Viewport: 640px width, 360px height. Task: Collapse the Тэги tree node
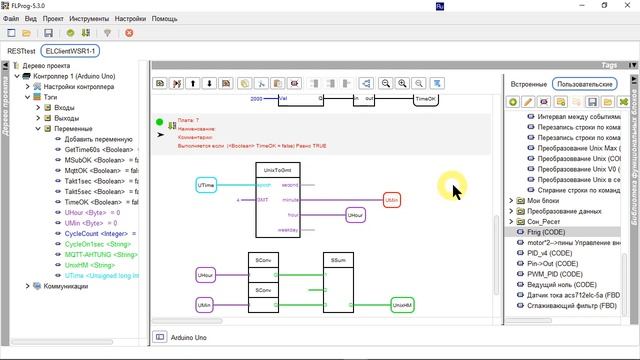tap(28, 97)
